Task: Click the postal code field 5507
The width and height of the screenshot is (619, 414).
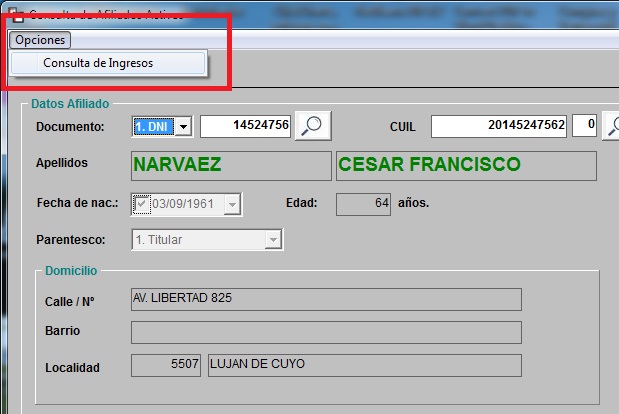Action: pyautogui.click(x=167, y=365)
